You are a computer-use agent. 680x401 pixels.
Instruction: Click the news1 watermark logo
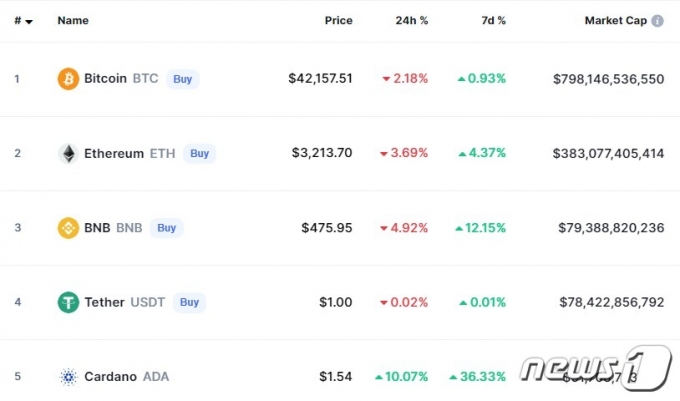[x=596, y=368]
